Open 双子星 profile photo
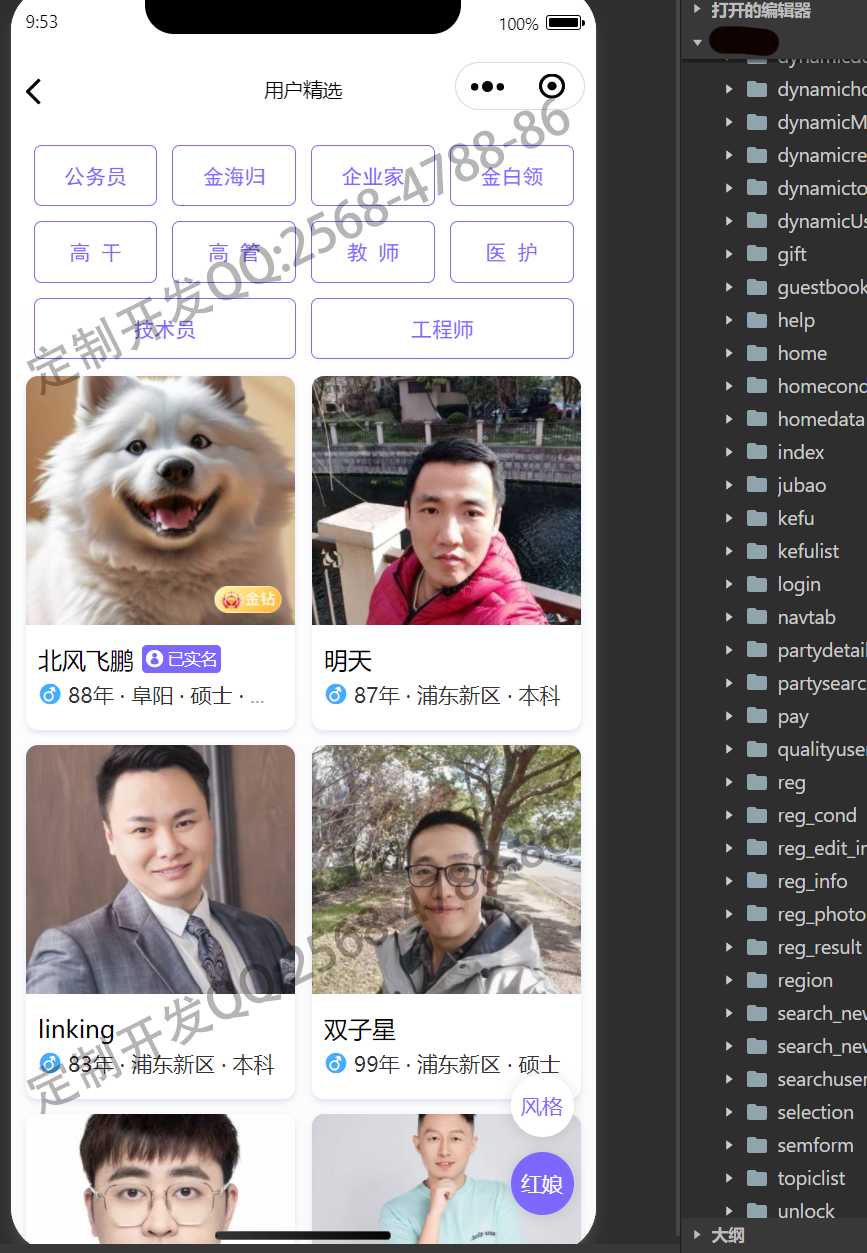867x1253 pixels. coord(446,869)
